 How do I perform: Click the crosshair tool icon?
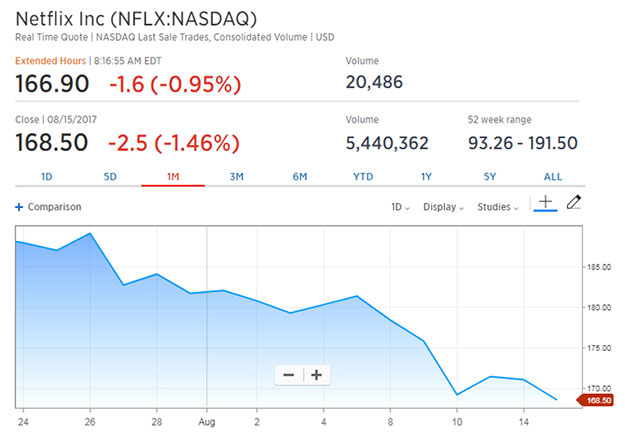[x=545, y=203]
